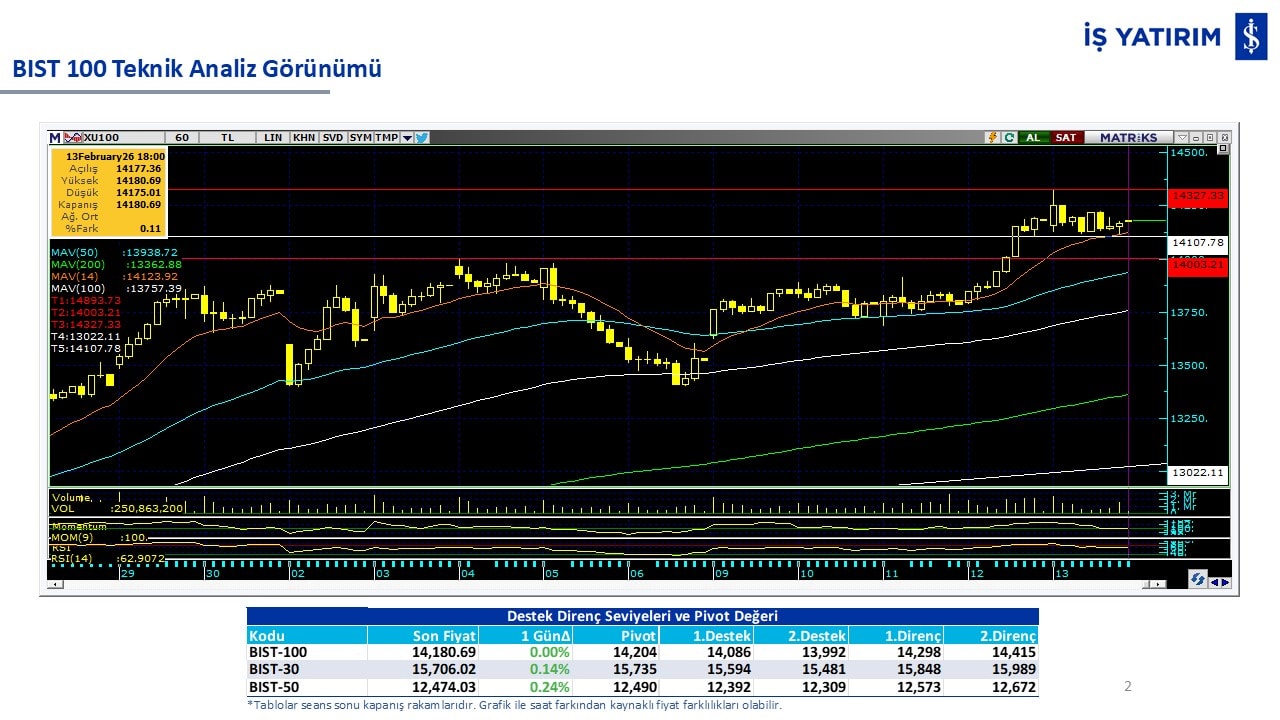Click the blue sync icon at bottom-right
This screenshot has width=1280, height=720.
coord(1197,580)
